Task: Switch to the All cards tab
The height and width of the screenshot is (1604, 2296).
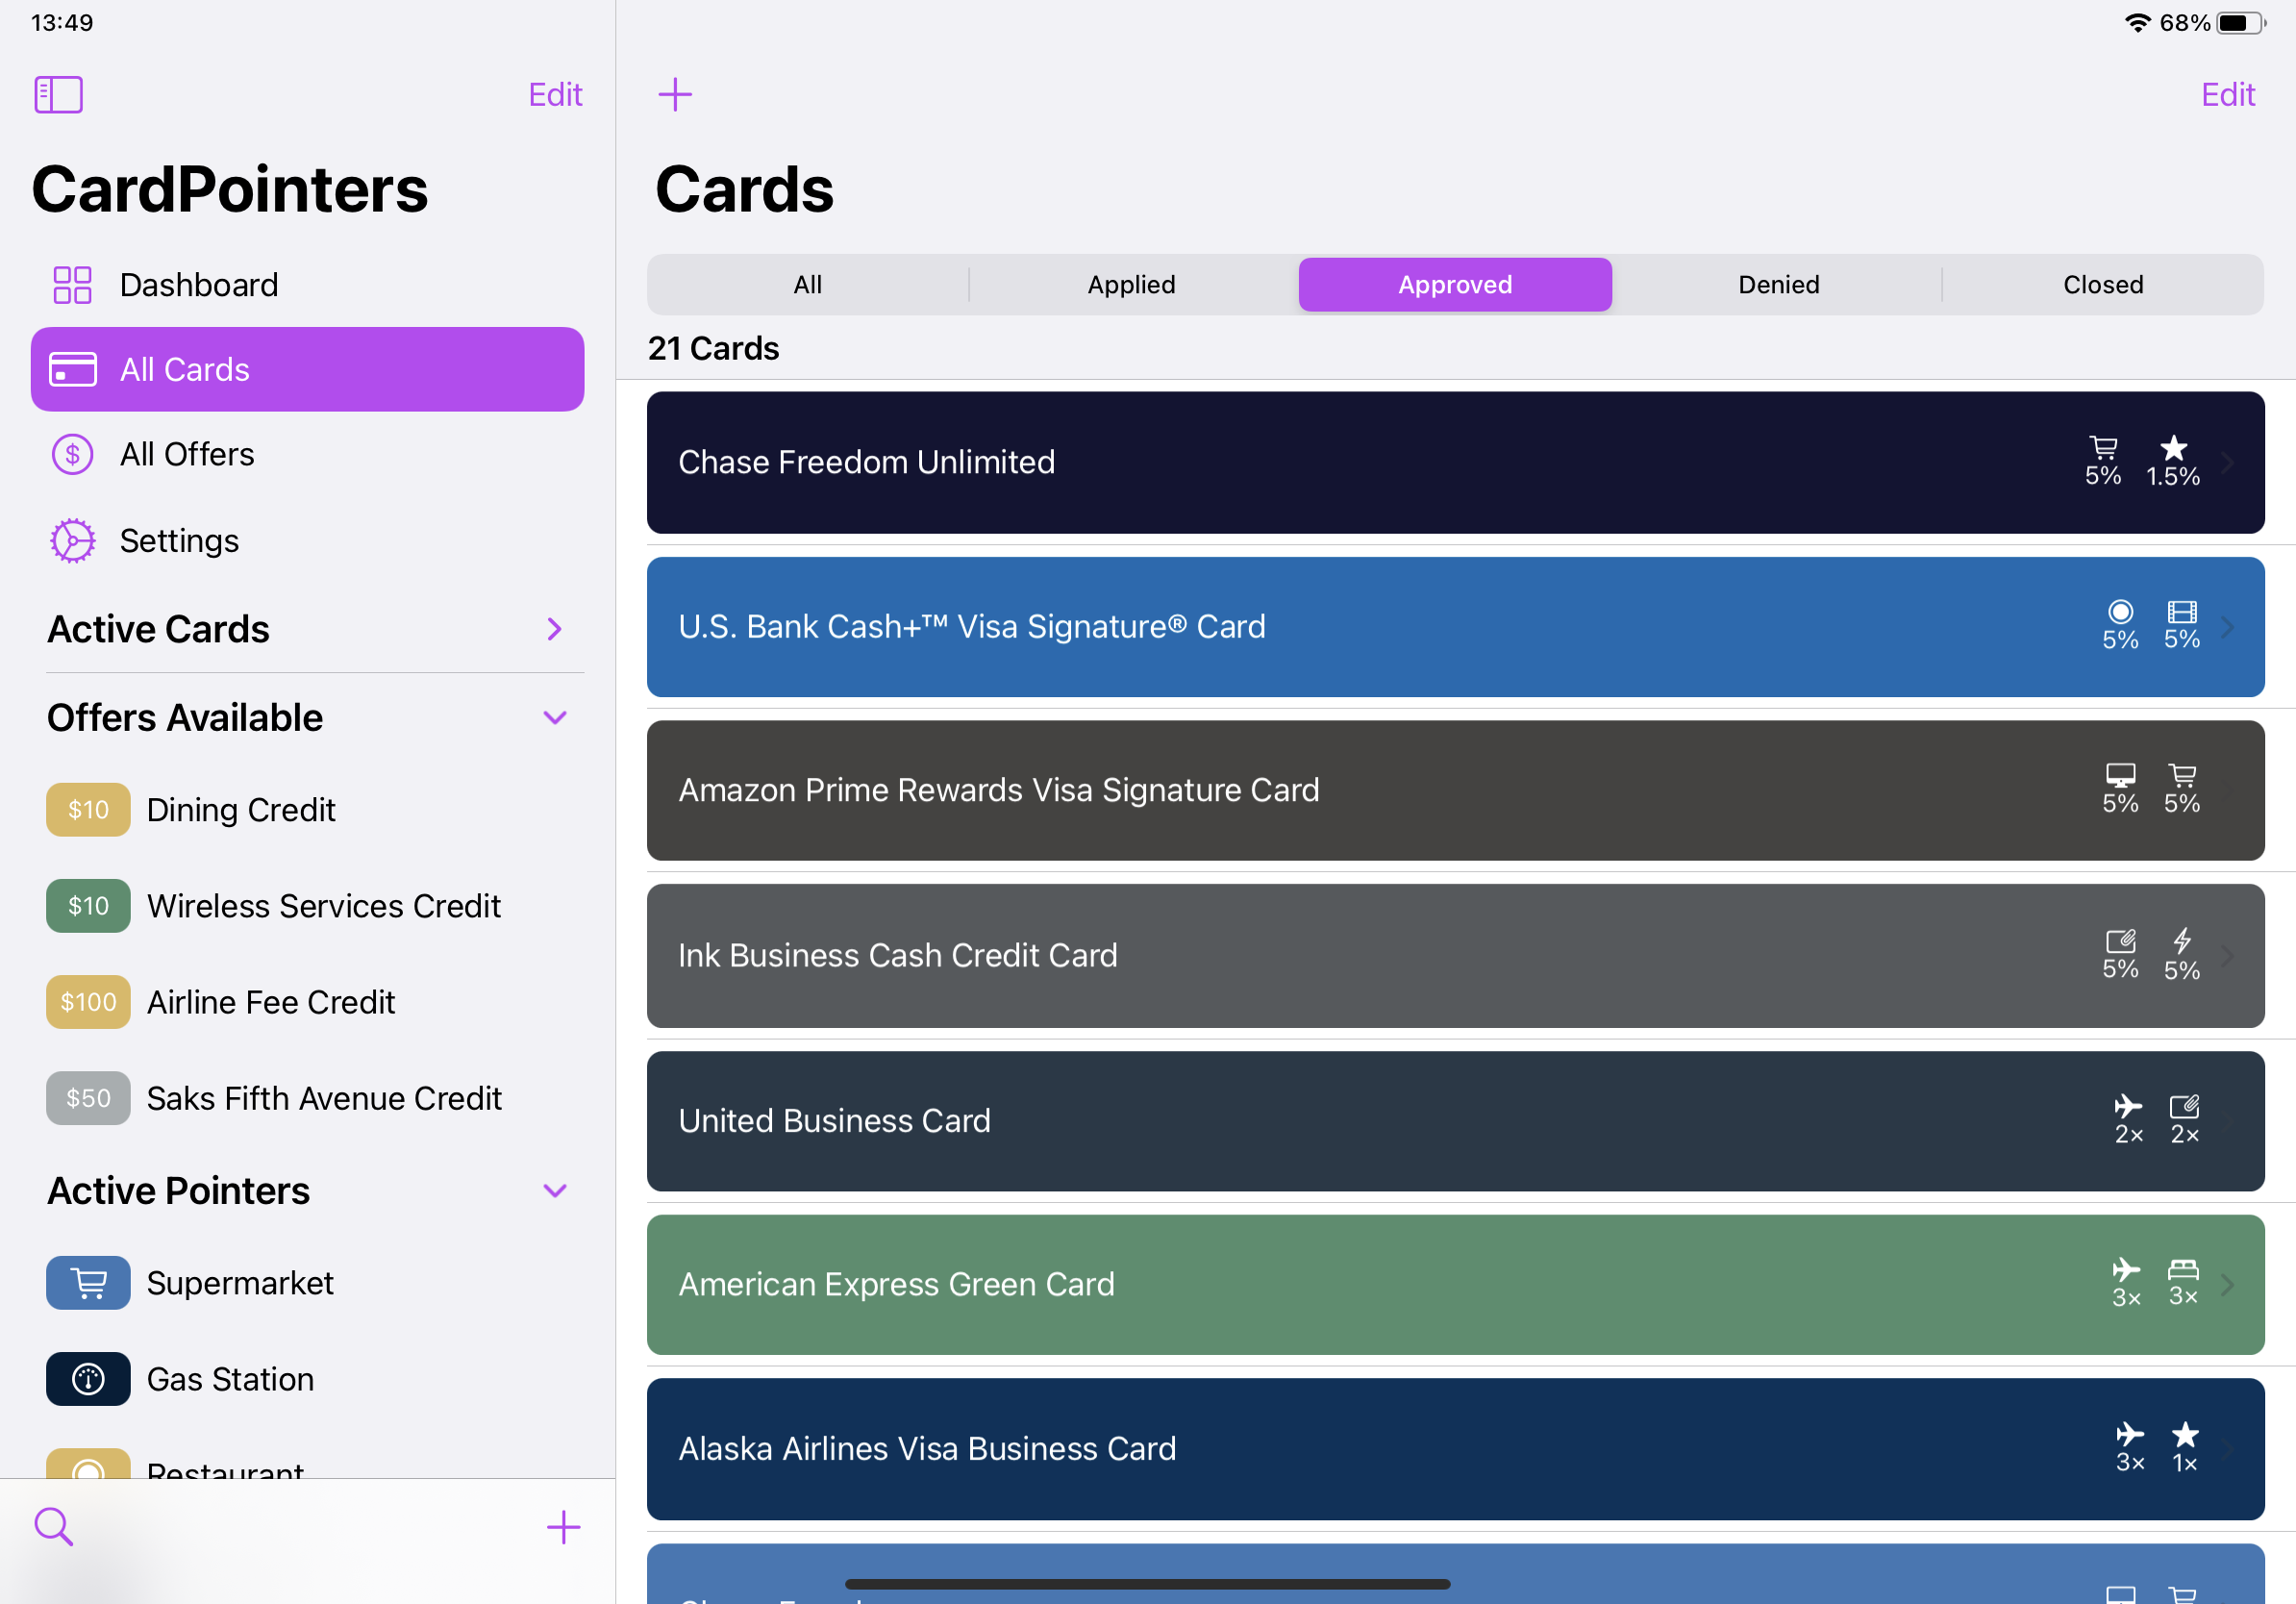Action: click(807, 285)
